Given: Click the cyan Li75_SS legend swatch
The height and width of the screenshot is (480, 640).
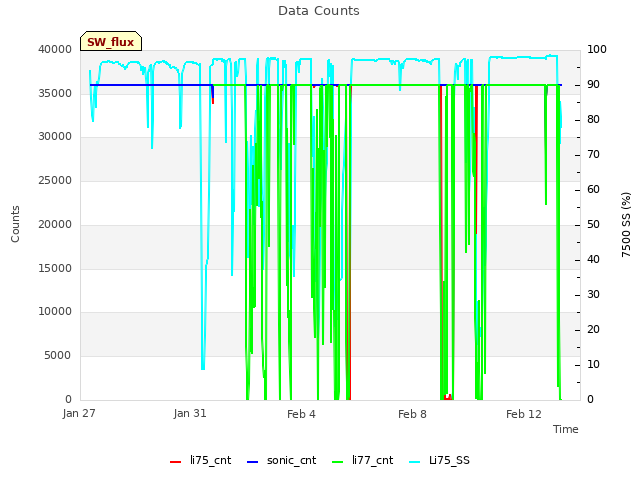Looking at the screenshot, I should pyautogui.click(x=414, y=462).
